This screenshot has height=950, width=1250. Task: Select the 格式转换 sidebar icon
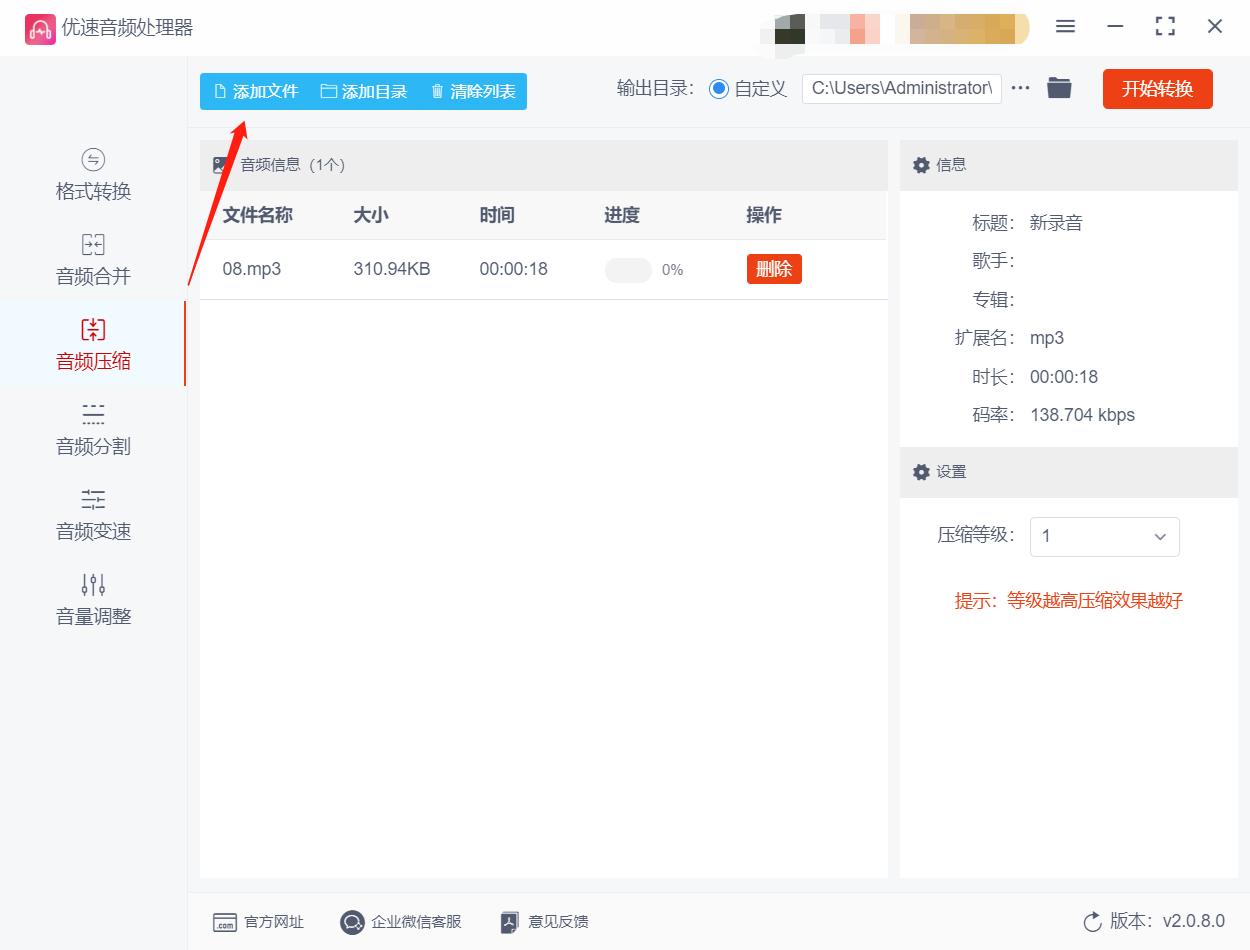[x=92, y=176]
